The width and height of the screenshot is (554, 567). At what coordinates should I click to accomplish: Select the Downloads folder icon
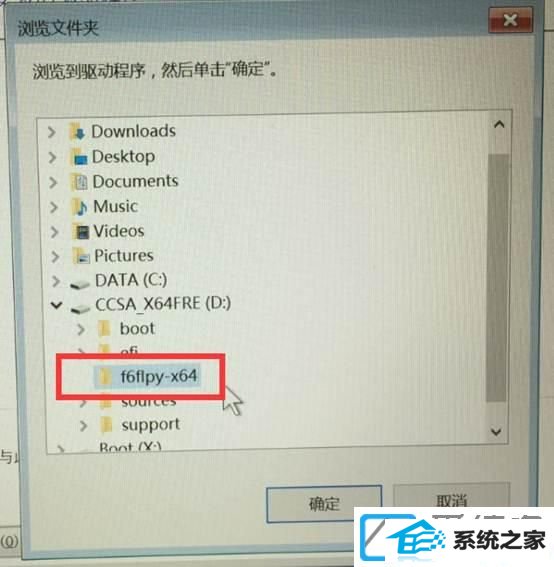pos(77,132)
